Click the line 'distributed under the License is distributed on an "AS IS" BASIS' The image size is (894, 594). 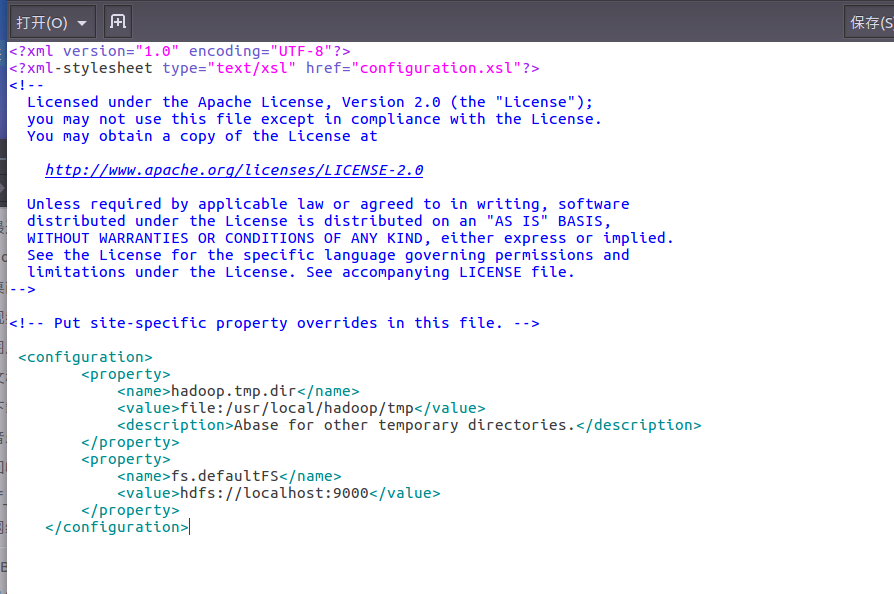click(319, 221)
